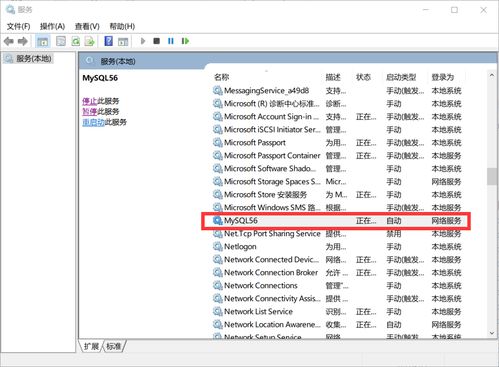499x367 pixels.
Task: Pause the service with the pause icon
Action: pyautogui.click(x=171, y=41)
